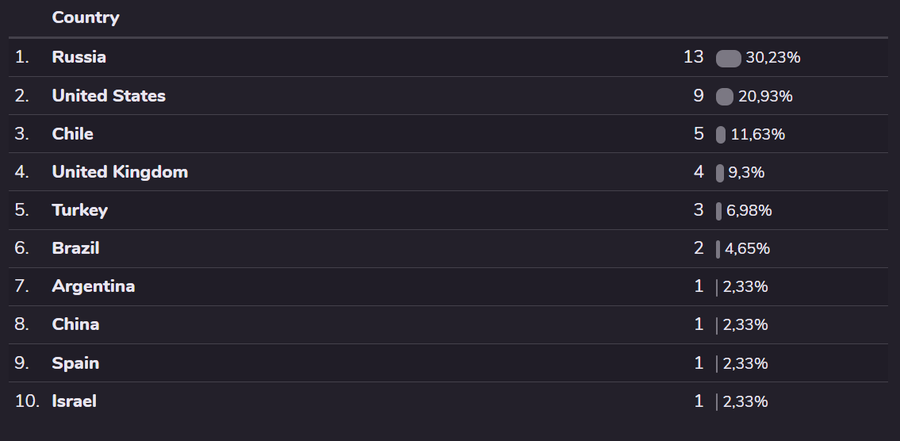
Task: Click Russia's 30,23% percentage bar
Action: 728,58
